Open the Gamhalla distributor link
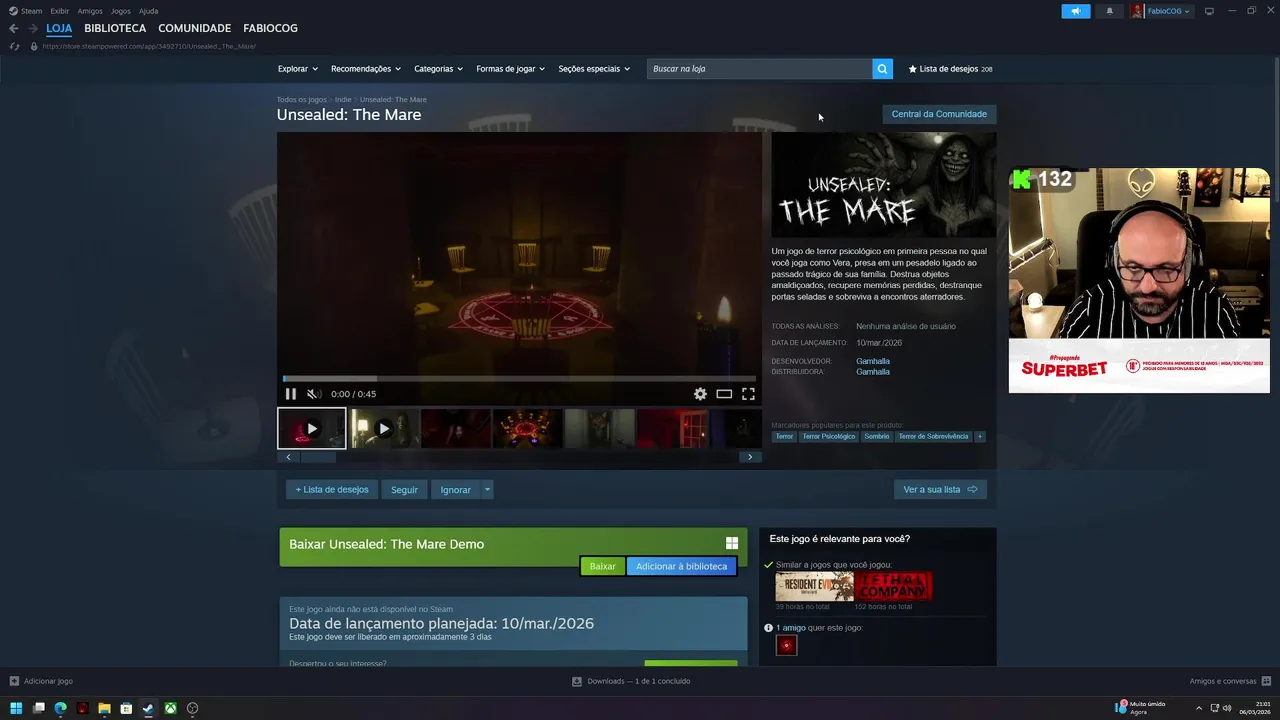This screenshot has width=1280, height=720. coord(873,372)
